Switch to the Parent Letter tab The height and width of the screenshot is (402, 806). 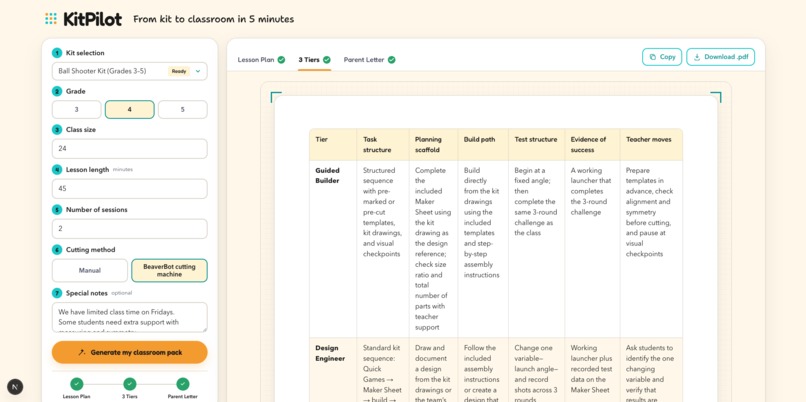tap(369, 60)
